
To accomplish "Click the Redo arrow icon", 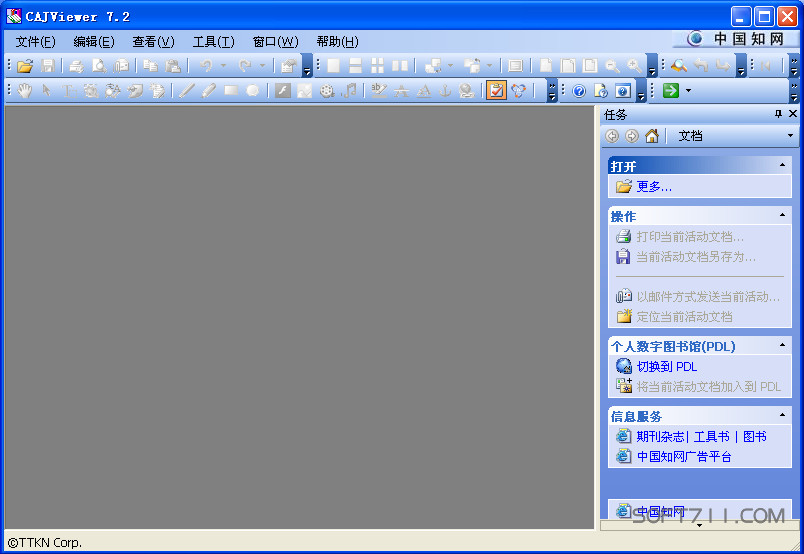I will [x=245, y=66].
